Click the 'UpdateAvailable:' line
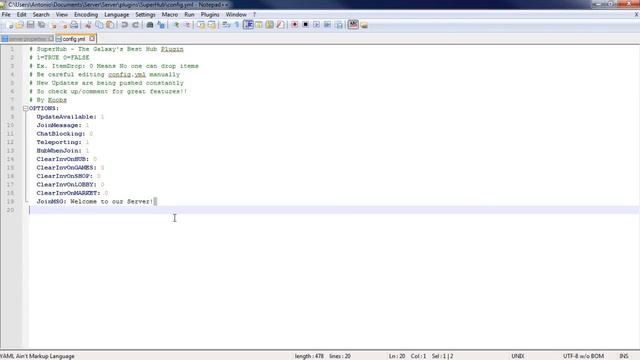This screenshot has width=640, height=360. (x=70, y=117)
